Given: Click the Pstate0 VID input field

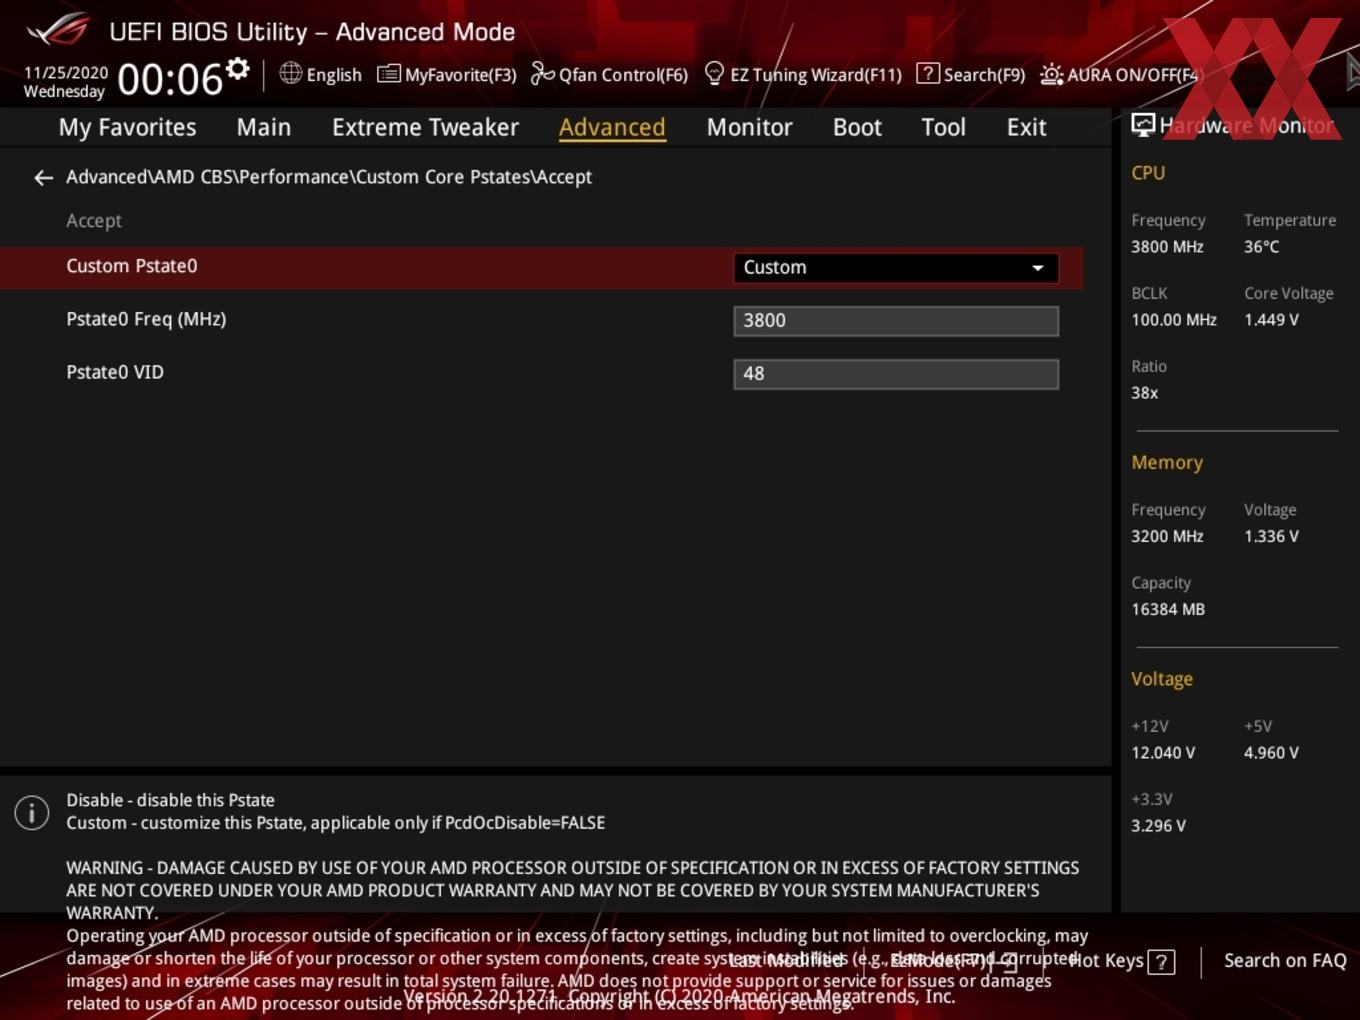Looking at the screenshot, I should click(895, 374).
